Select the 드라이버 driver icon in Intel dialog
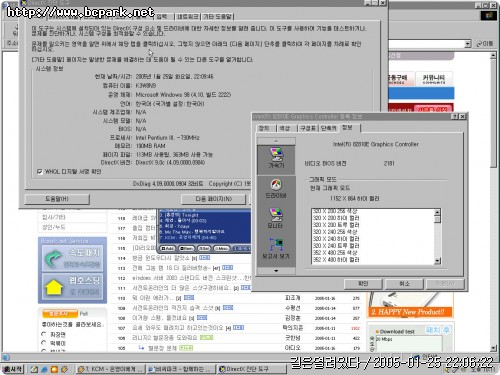Image resolution: width=500 pixels, height=375 pixels. 276,189
